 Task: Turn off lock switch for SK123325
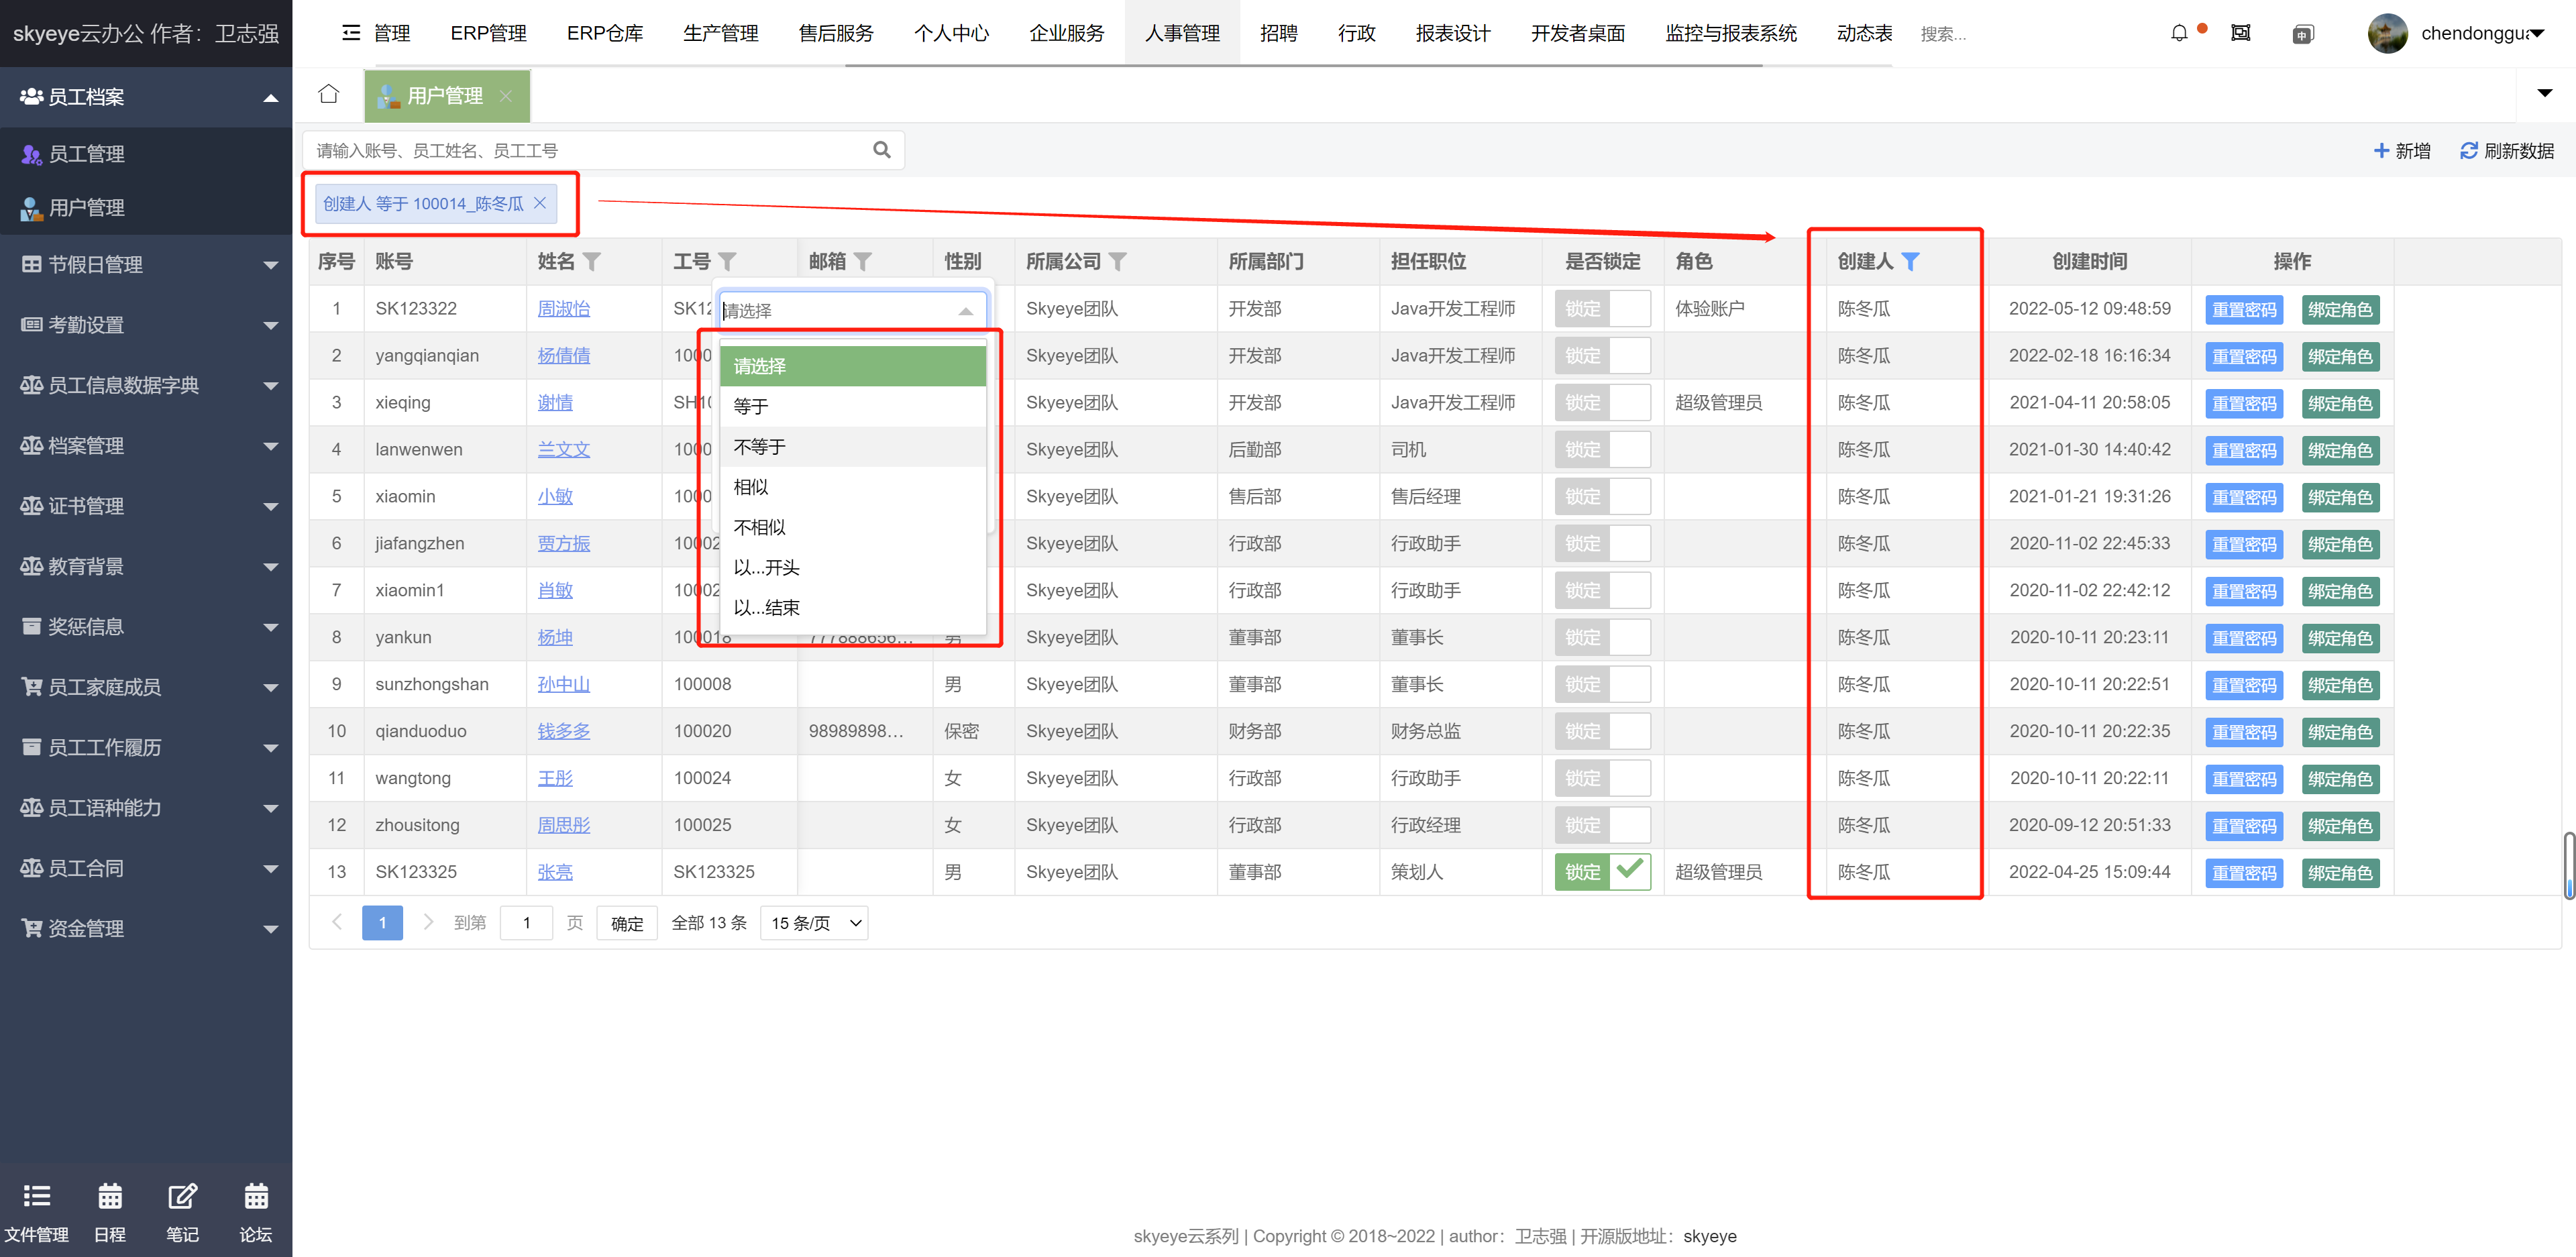click(x=1602, y=872)
